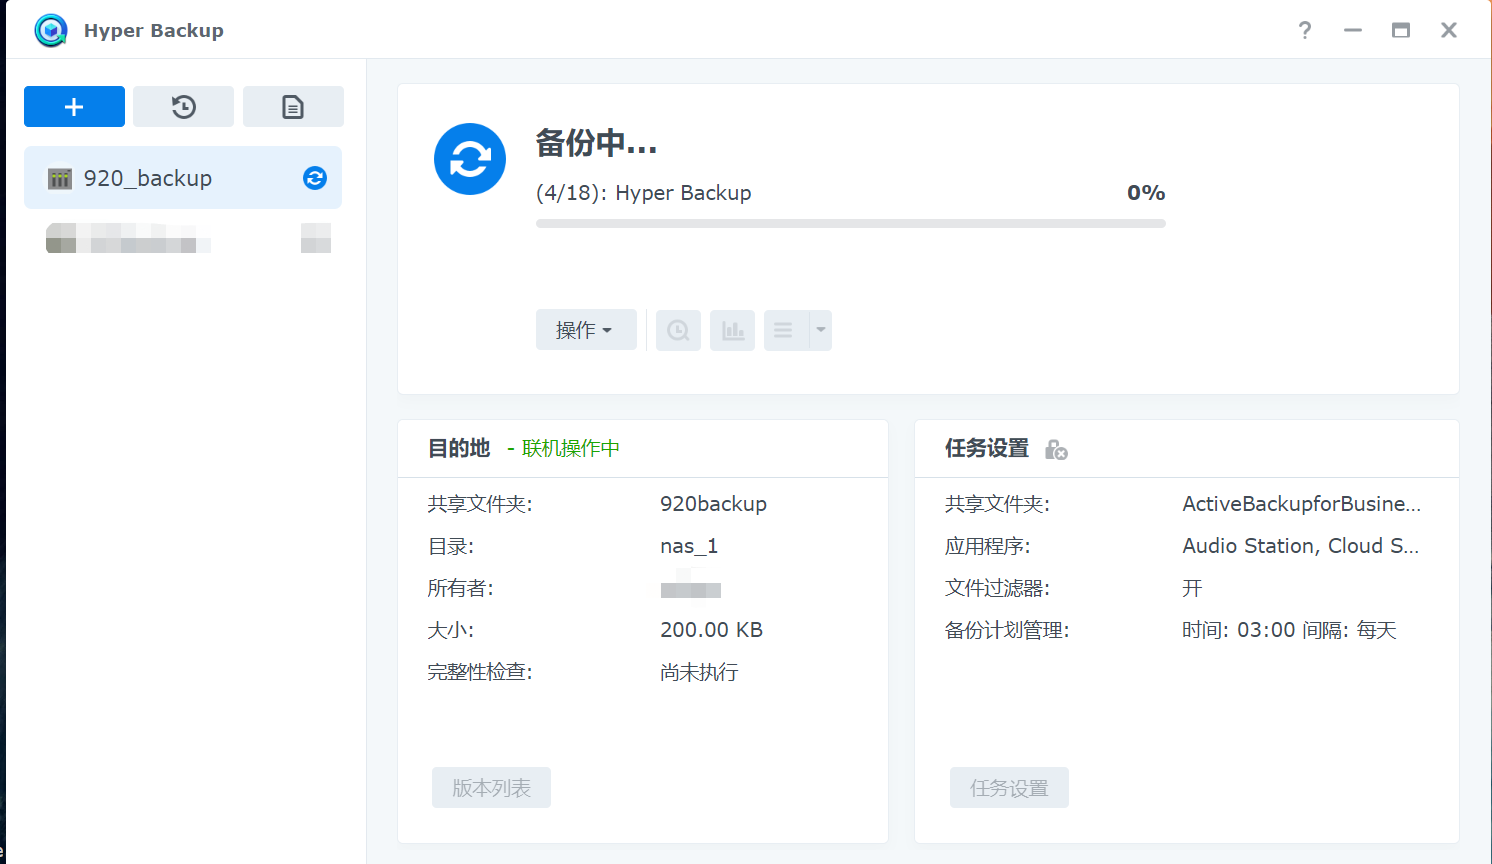
Task: Minimize the Hyper Backup window
Action: click(1353, 30)
